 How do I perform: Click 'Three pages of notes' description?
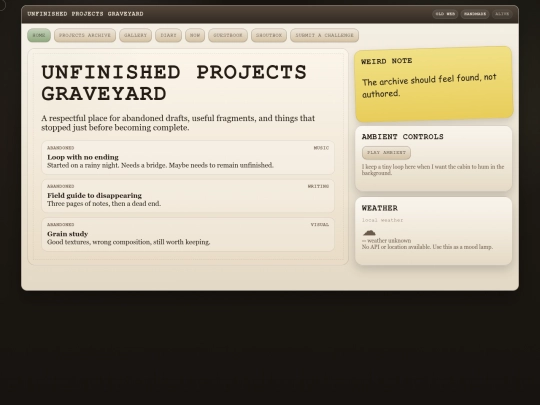[104, 204]
